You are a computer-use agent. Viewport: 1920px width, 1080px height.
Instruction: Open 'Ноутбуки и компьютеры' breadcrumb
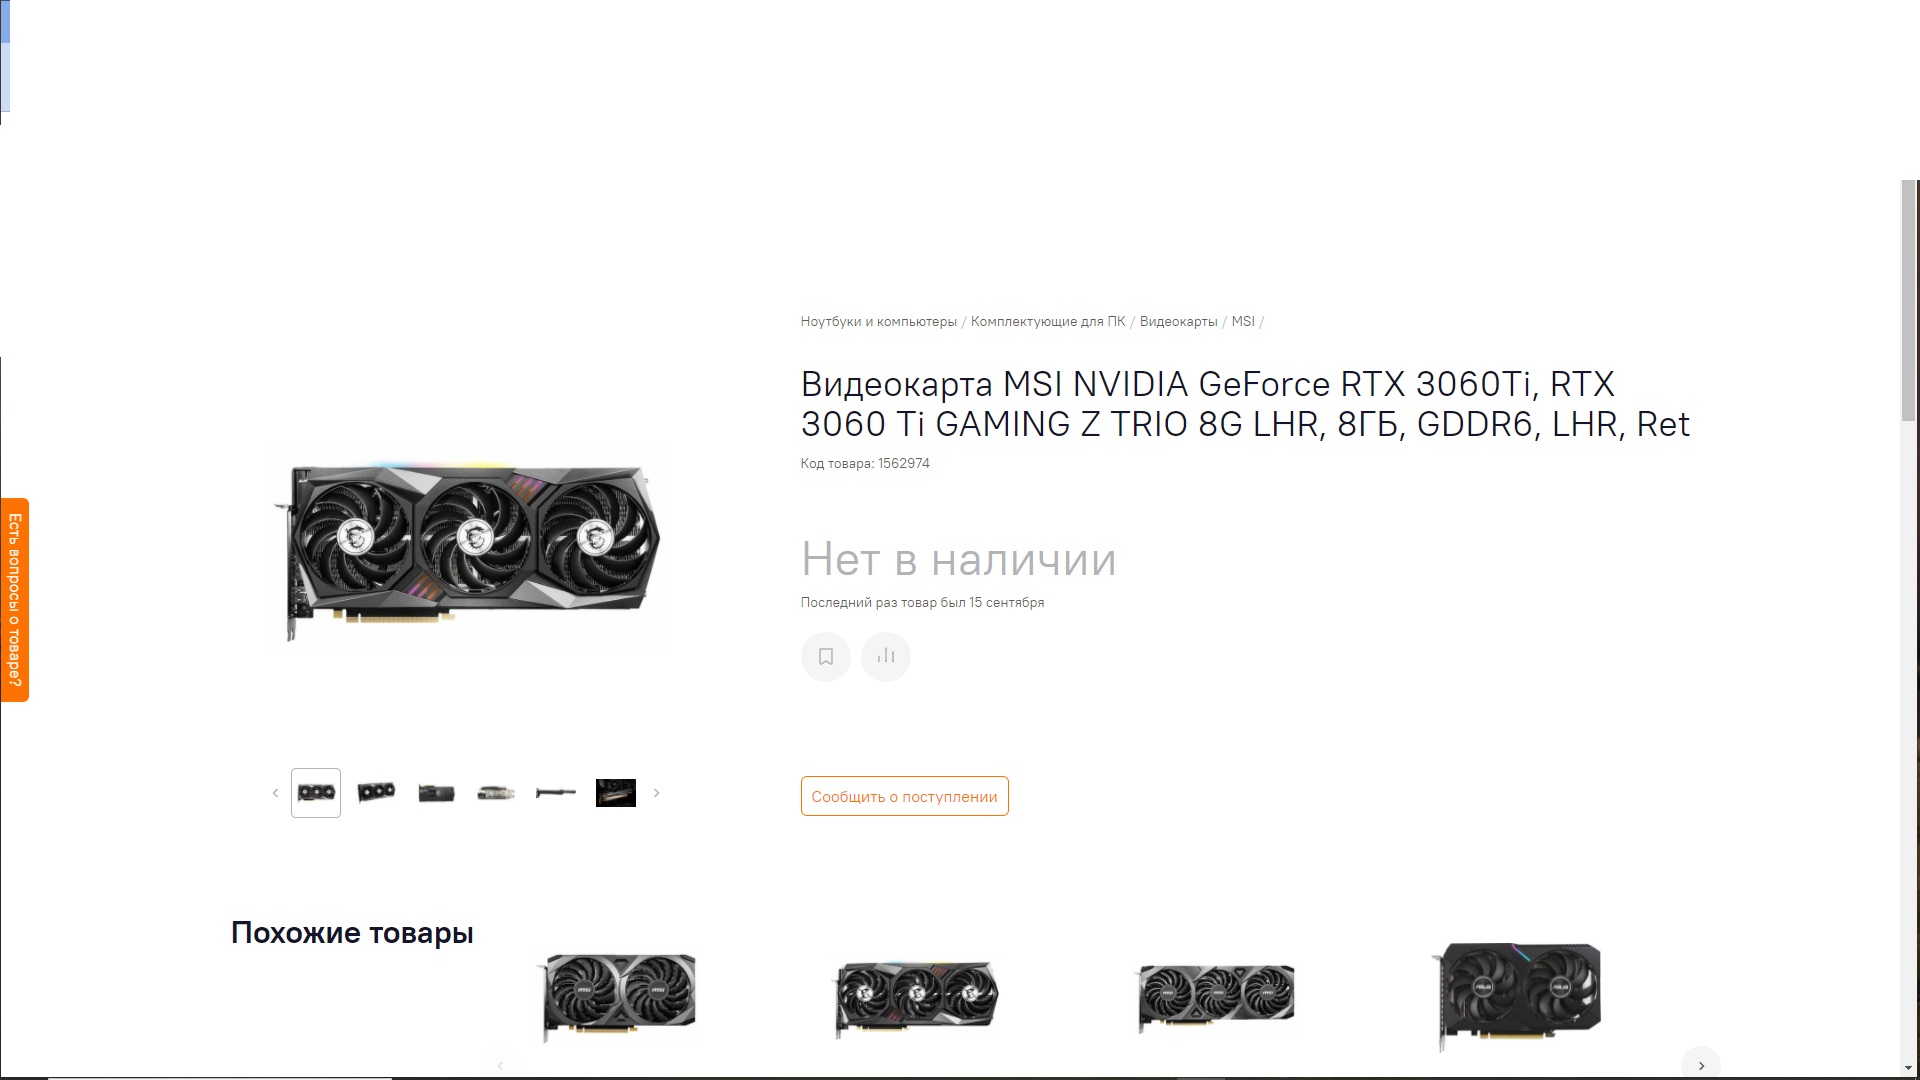(878, 322)
